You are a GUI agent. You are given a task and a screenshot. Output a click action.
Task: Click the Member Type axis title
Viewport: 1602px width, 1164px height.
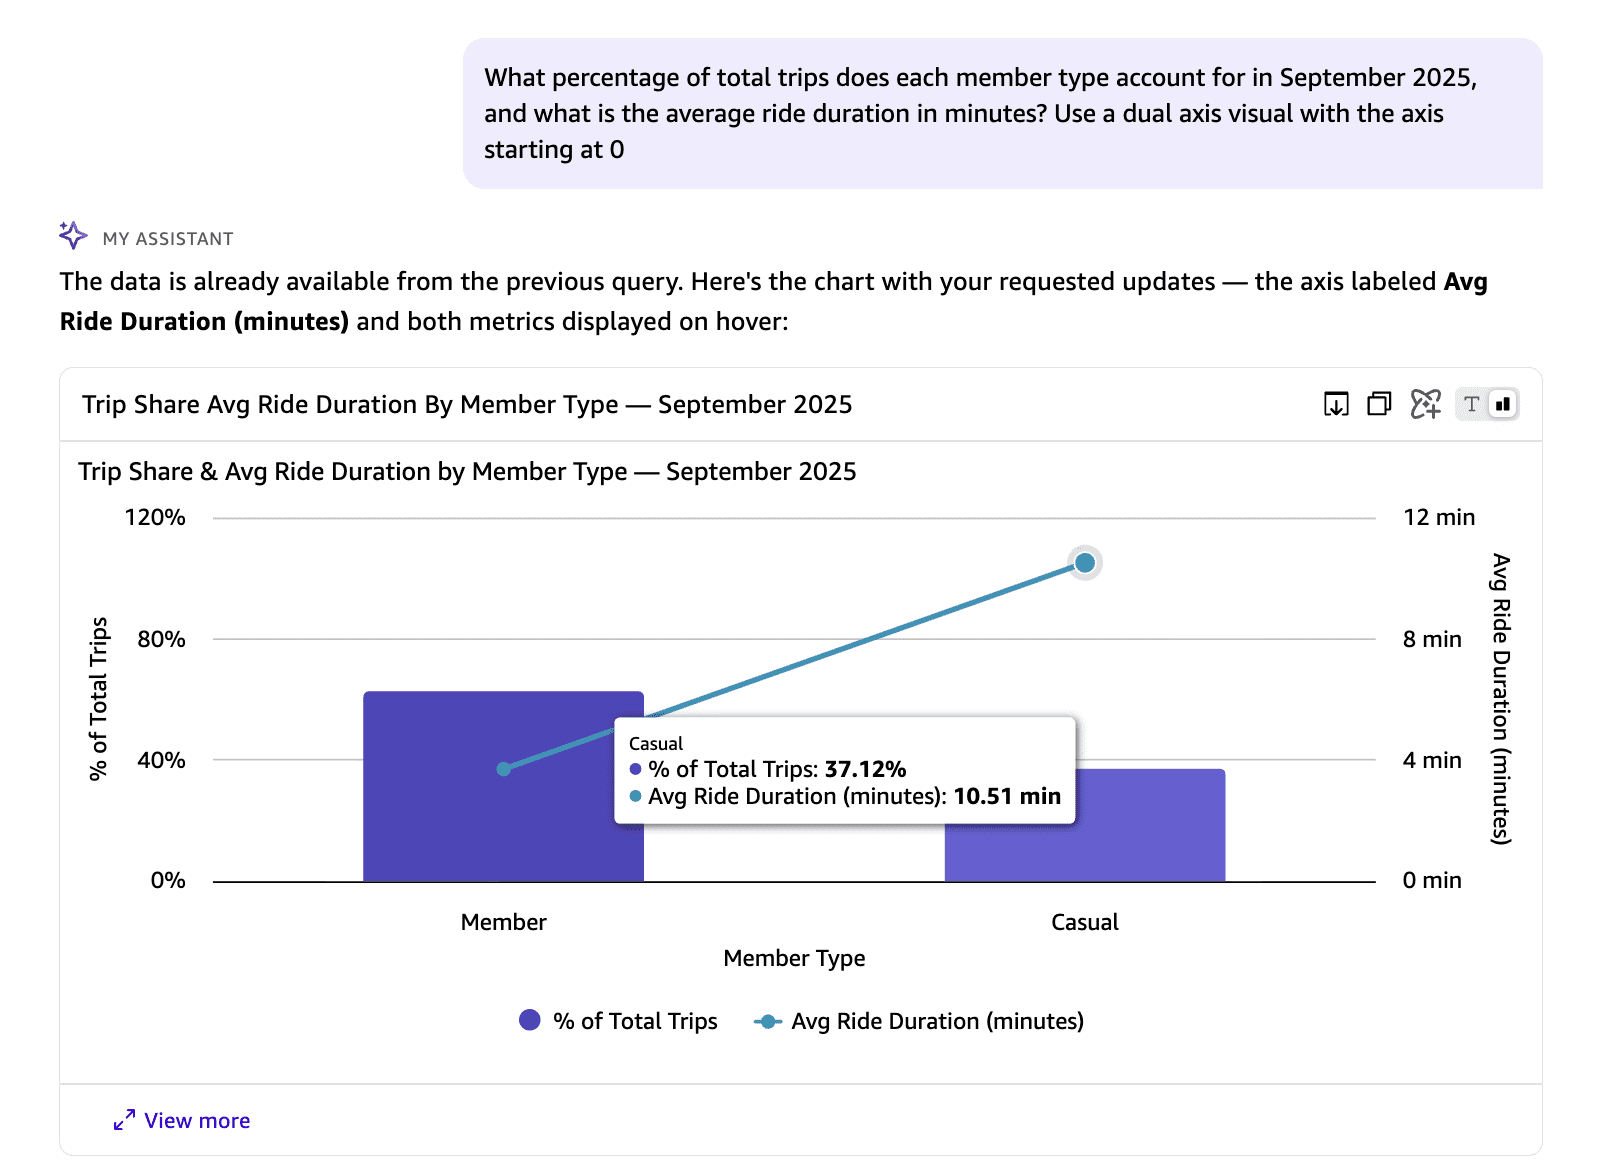coord(794,958)
